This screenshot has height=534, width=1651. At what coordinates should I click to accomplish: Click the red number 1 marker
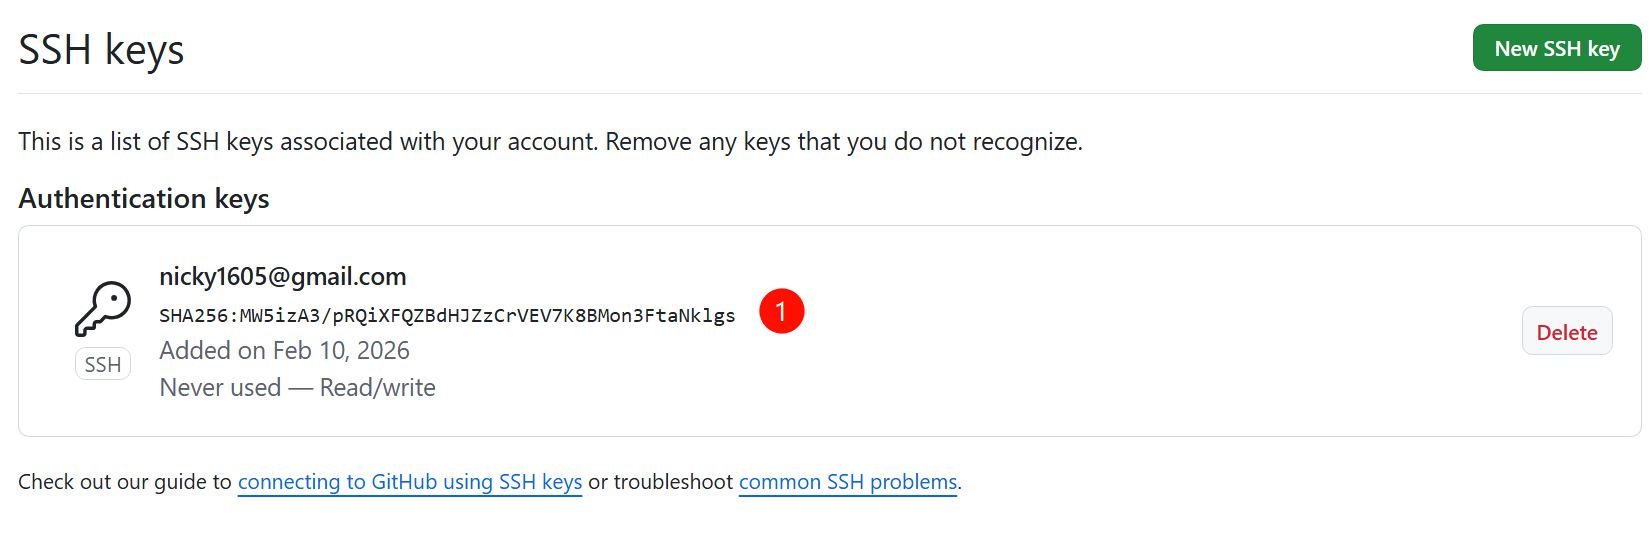pyautogui.click(x=781, y=312)
